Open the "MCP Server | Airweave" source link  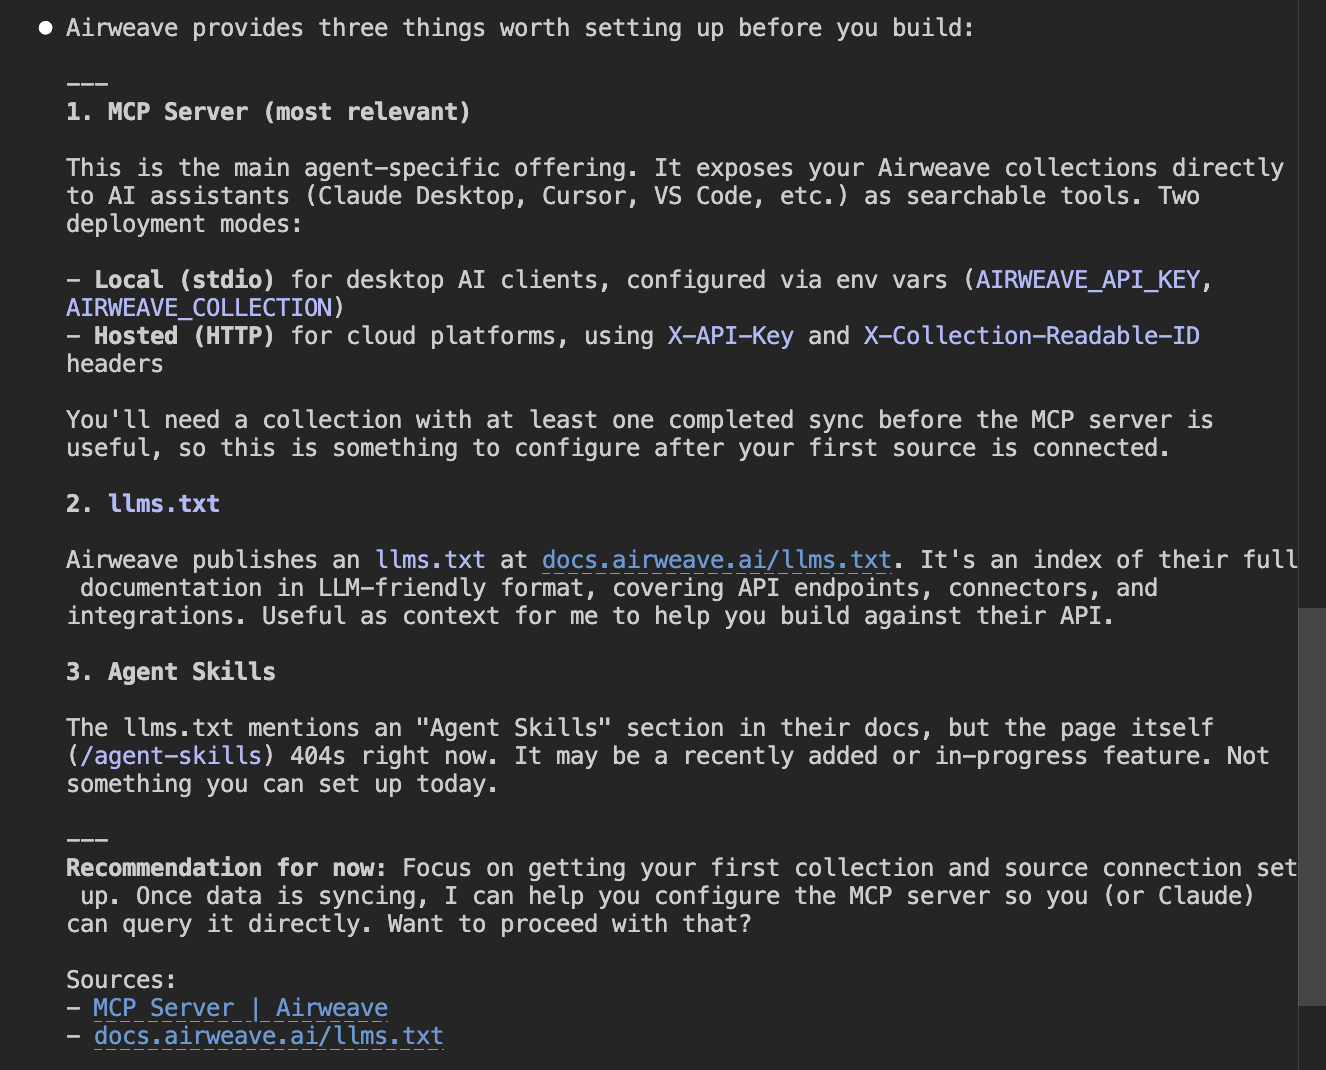click(240, 1008)
